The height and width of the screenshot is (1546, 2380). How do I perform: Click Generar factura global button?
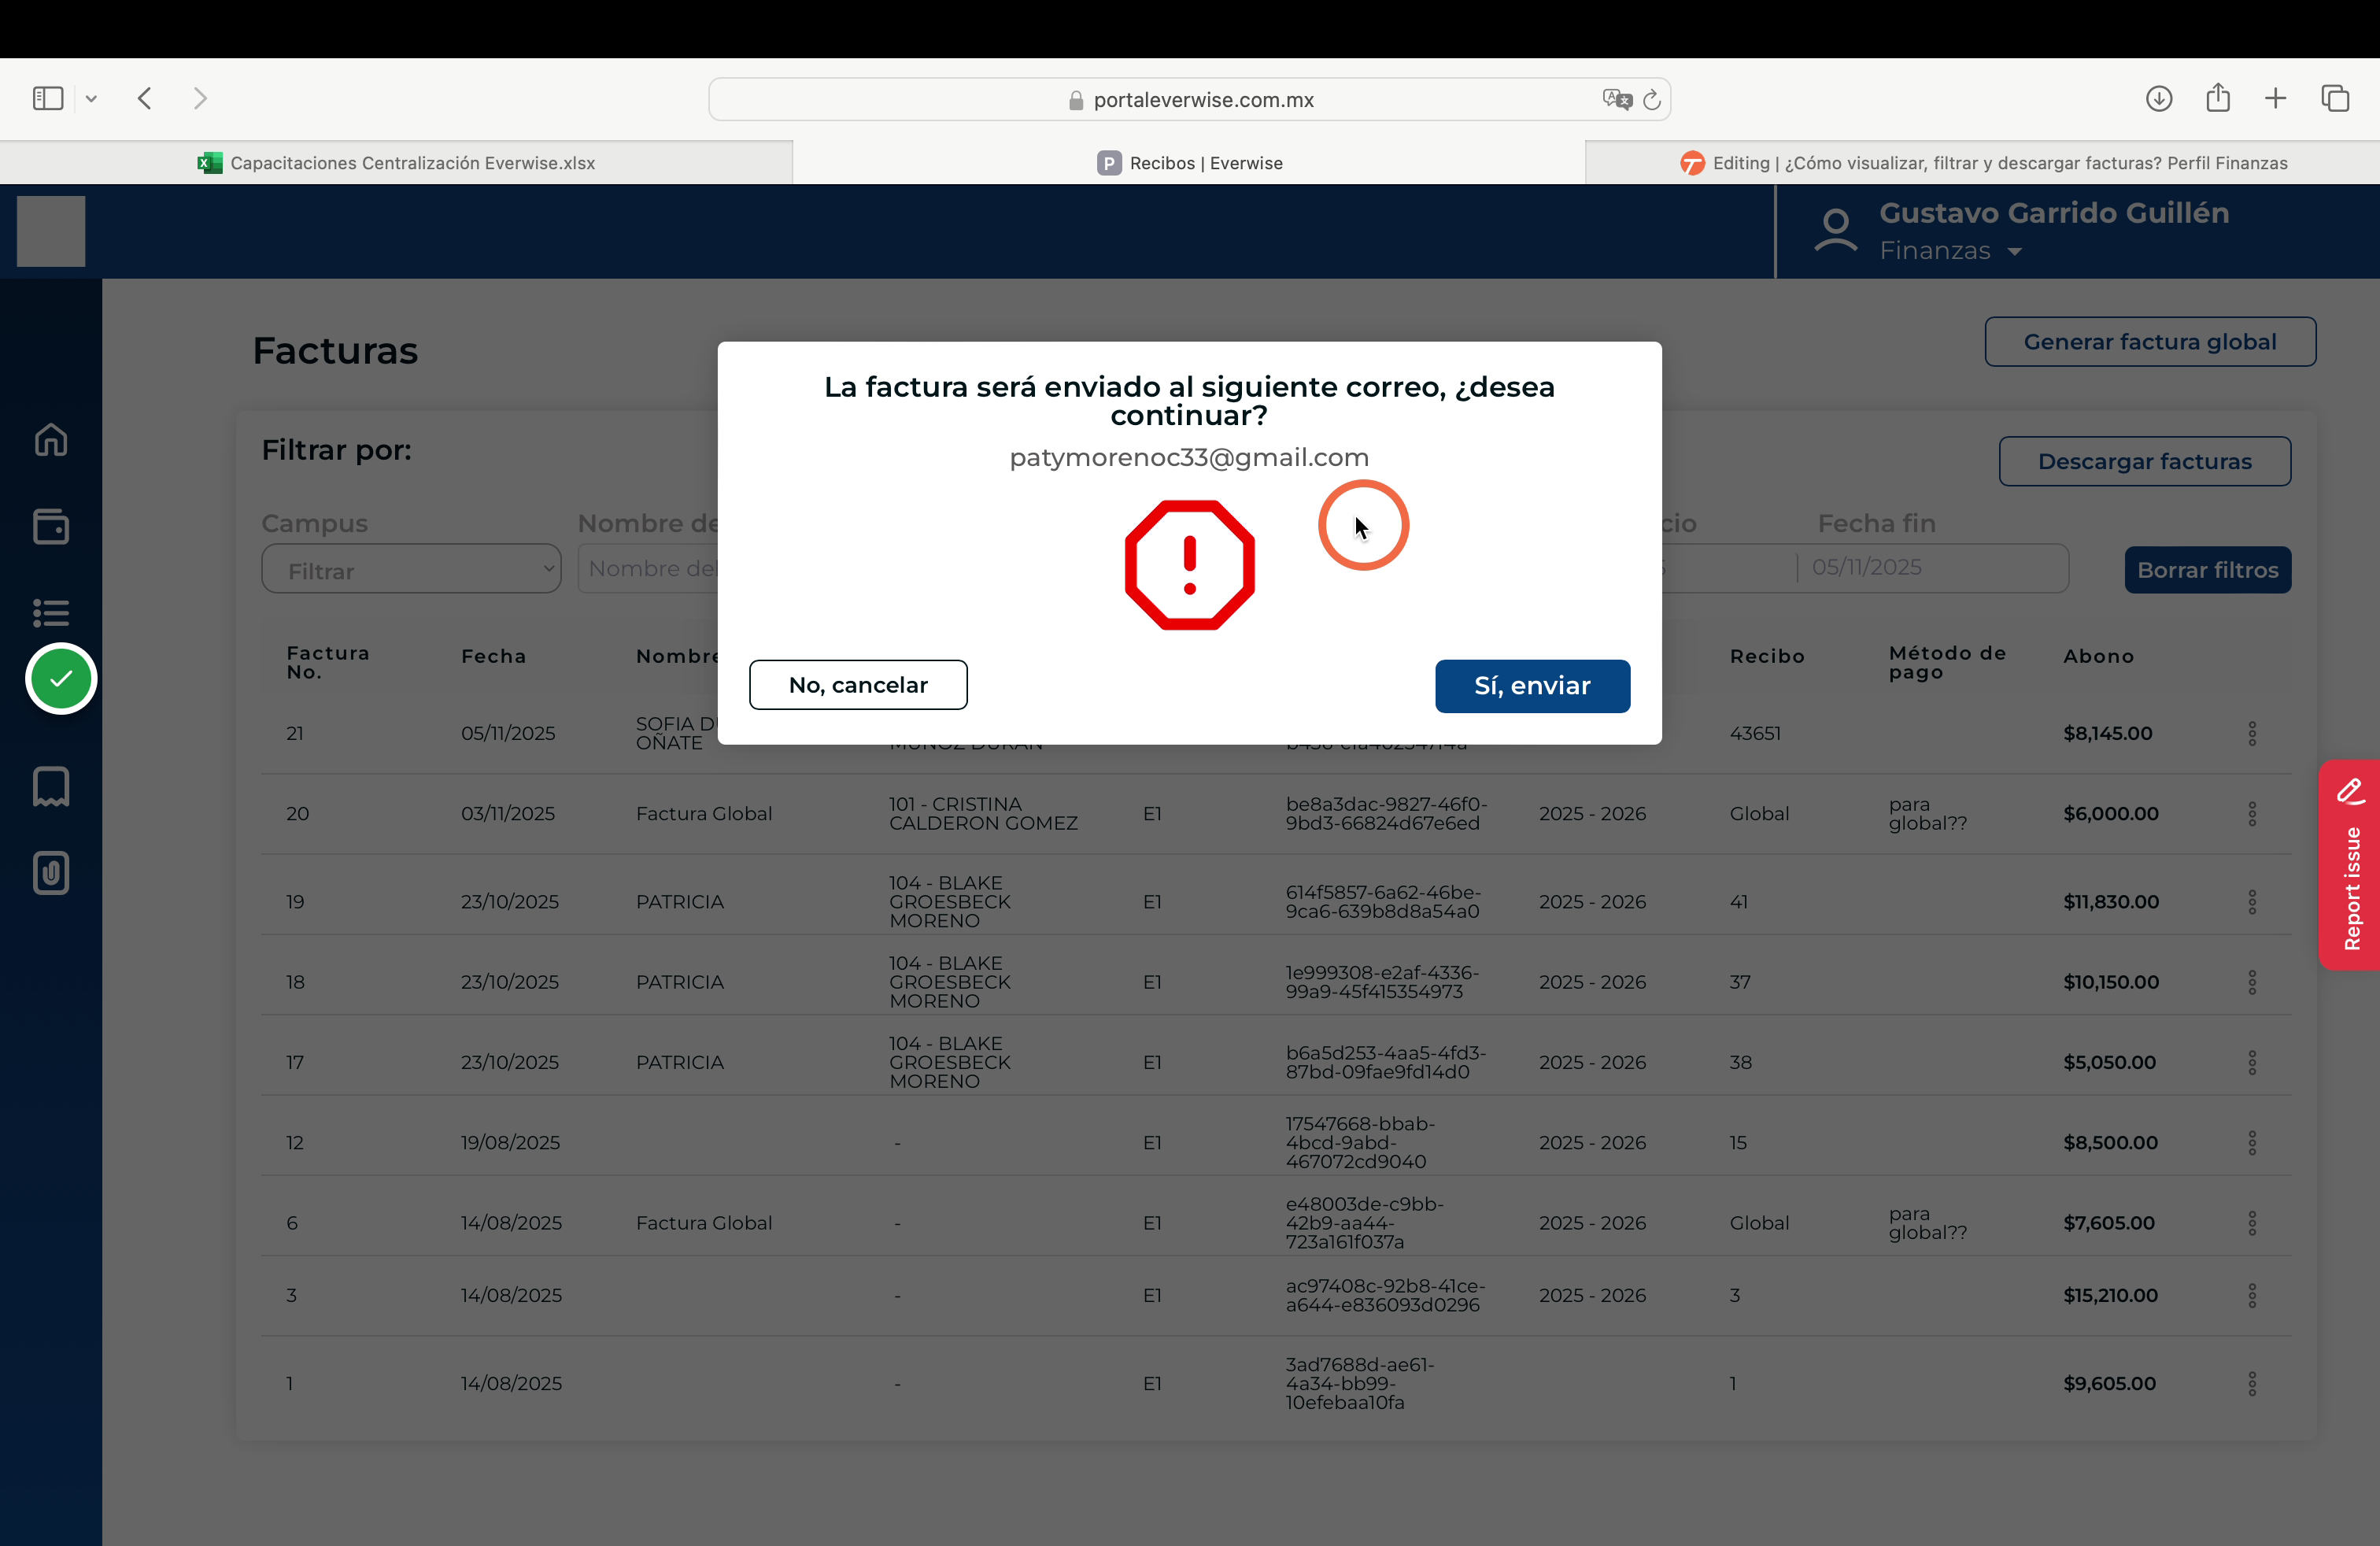pos(2150,342)
